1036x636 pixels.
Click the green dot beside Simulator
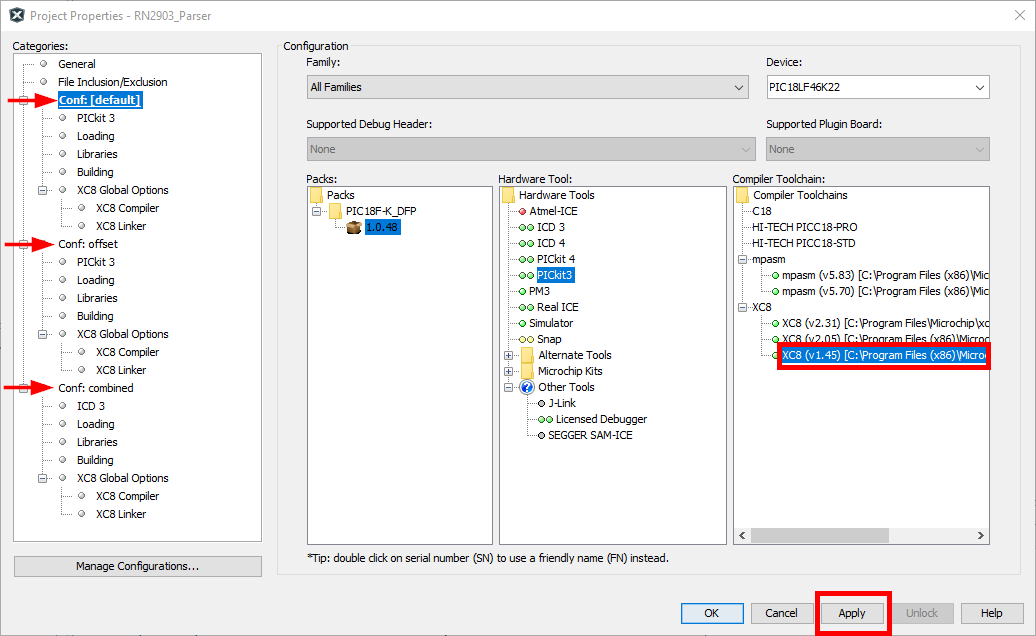pos(523,324)
